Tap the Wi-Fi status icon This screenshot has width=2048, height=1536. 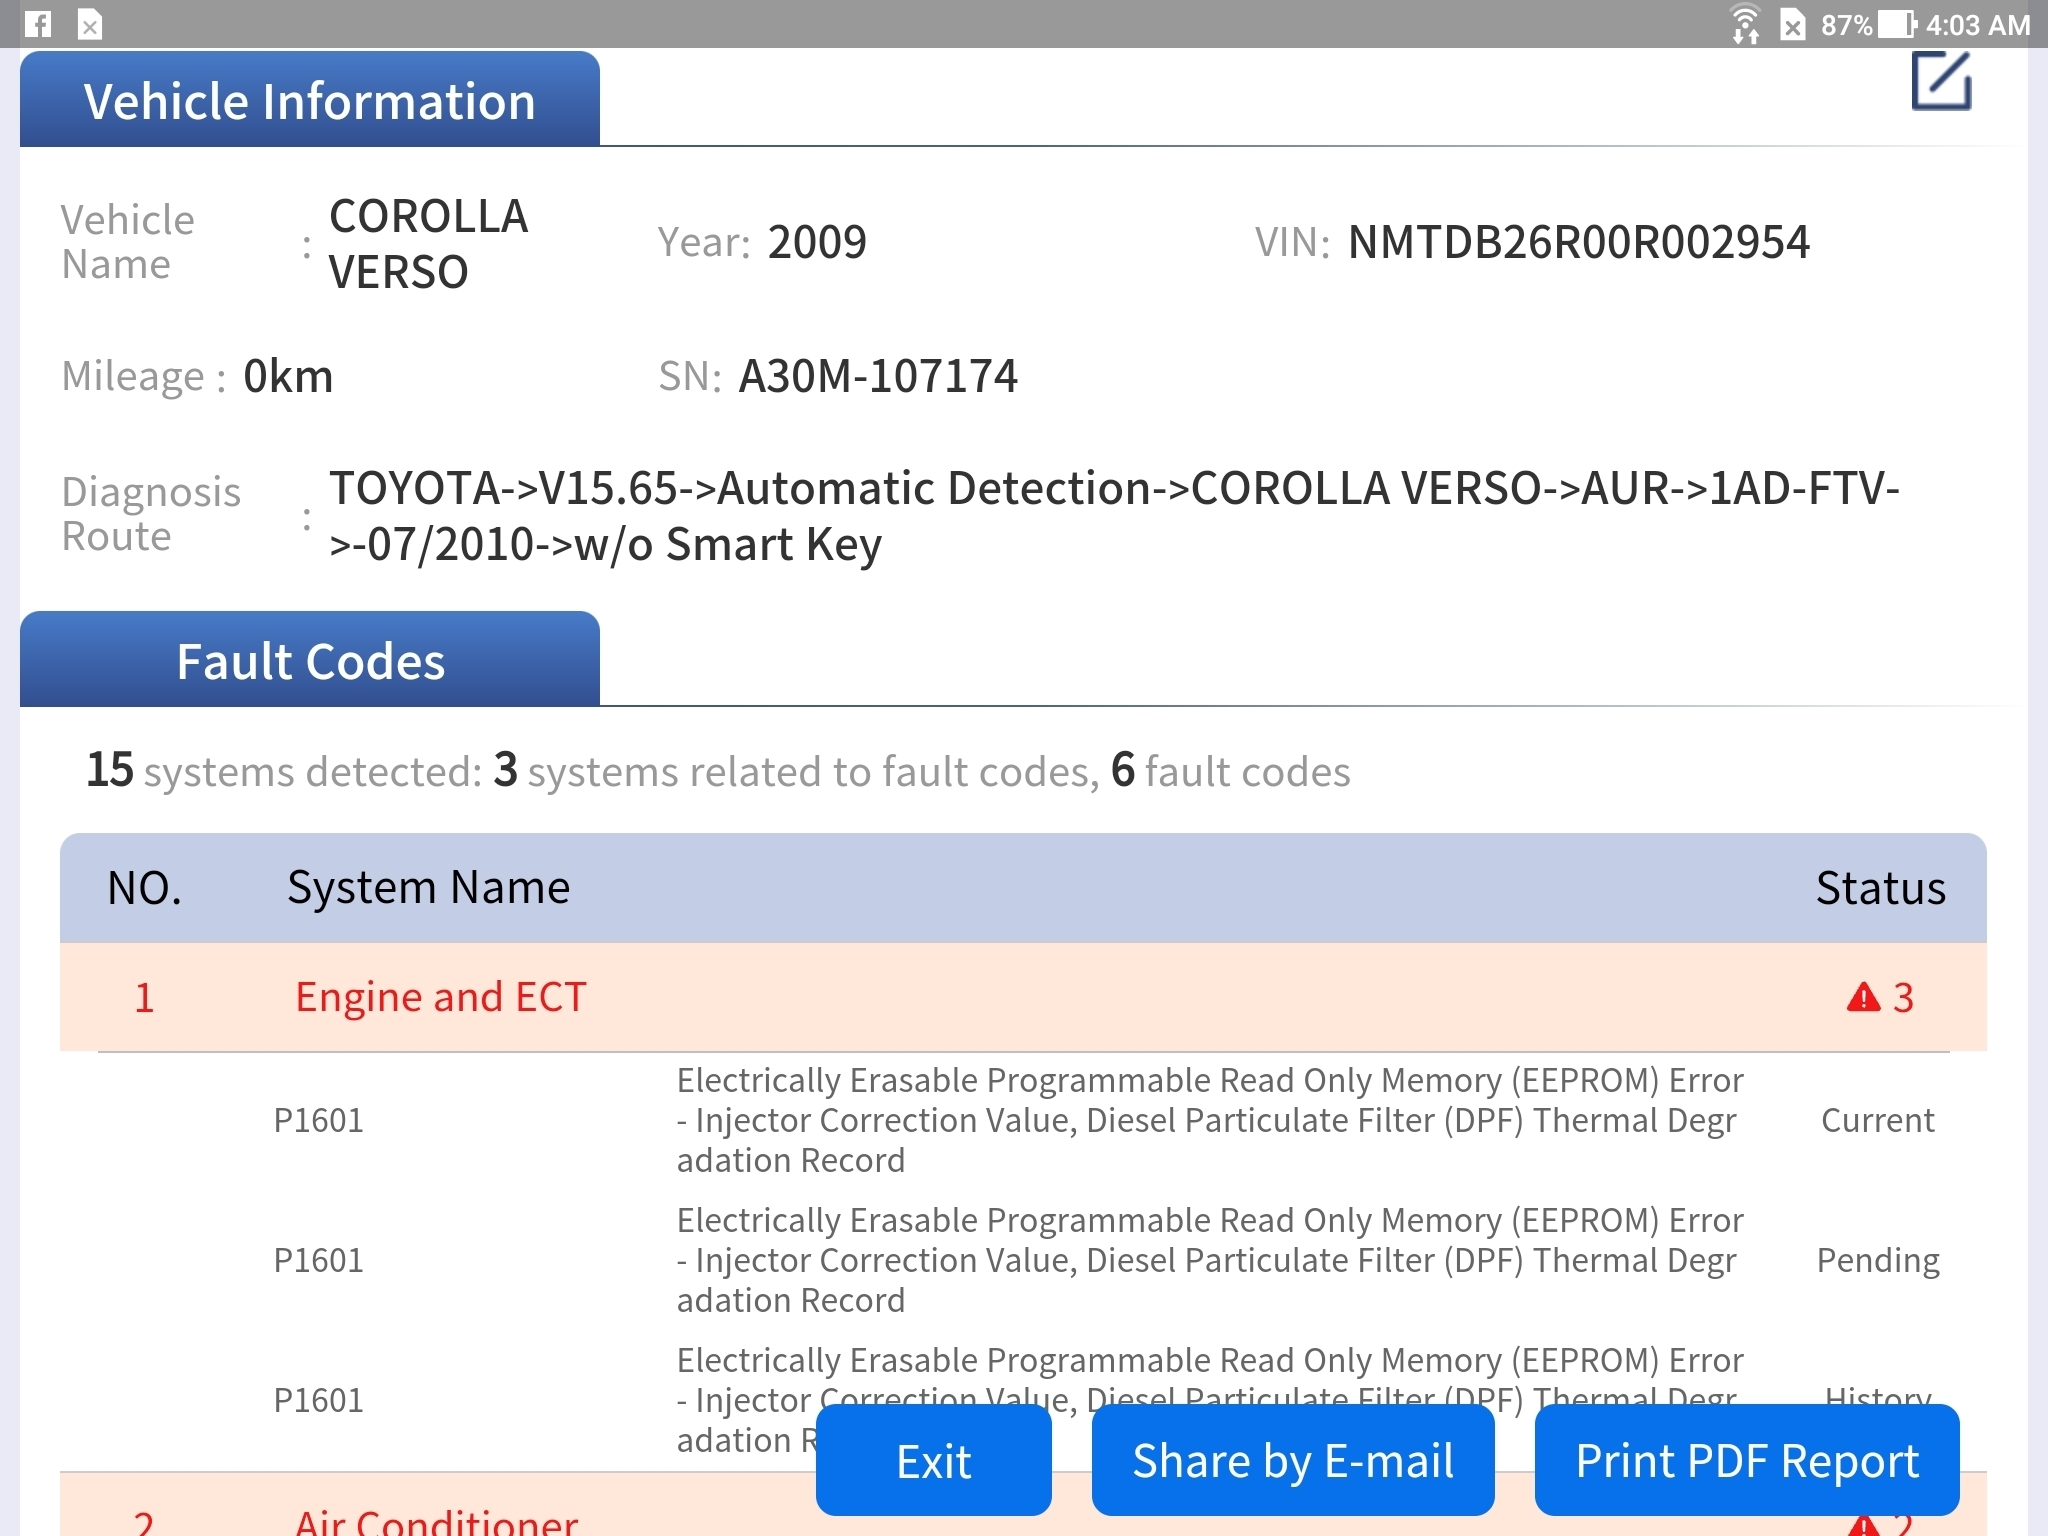pos(1745,24)
